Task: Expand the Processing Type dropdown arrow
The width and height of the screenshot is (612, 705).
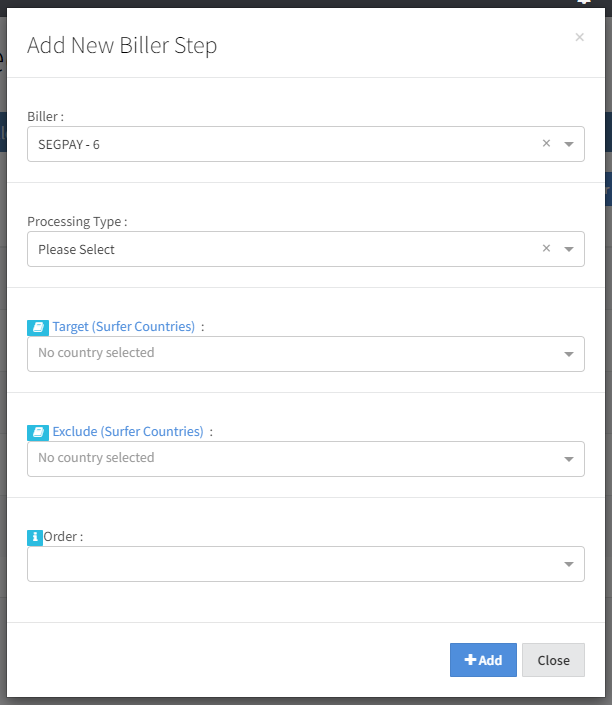Action: pyautogui.click(x=569, y=249)
